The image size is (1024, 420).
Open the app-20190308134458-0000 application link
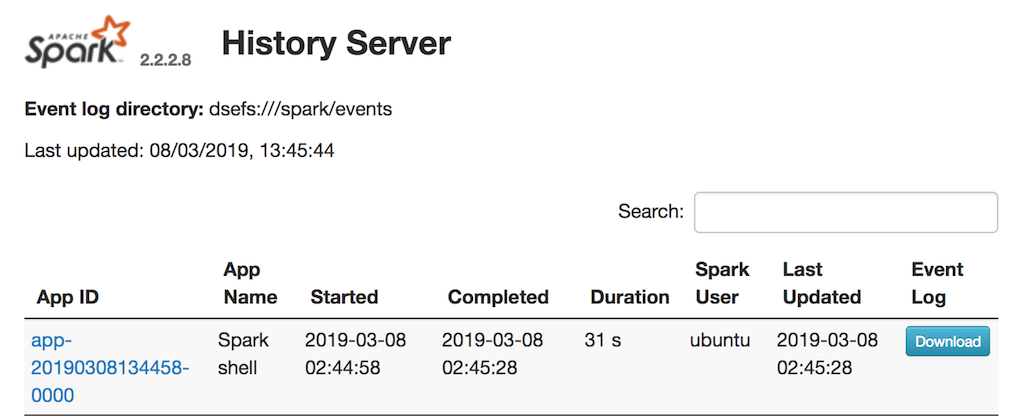tap(110, 368)
